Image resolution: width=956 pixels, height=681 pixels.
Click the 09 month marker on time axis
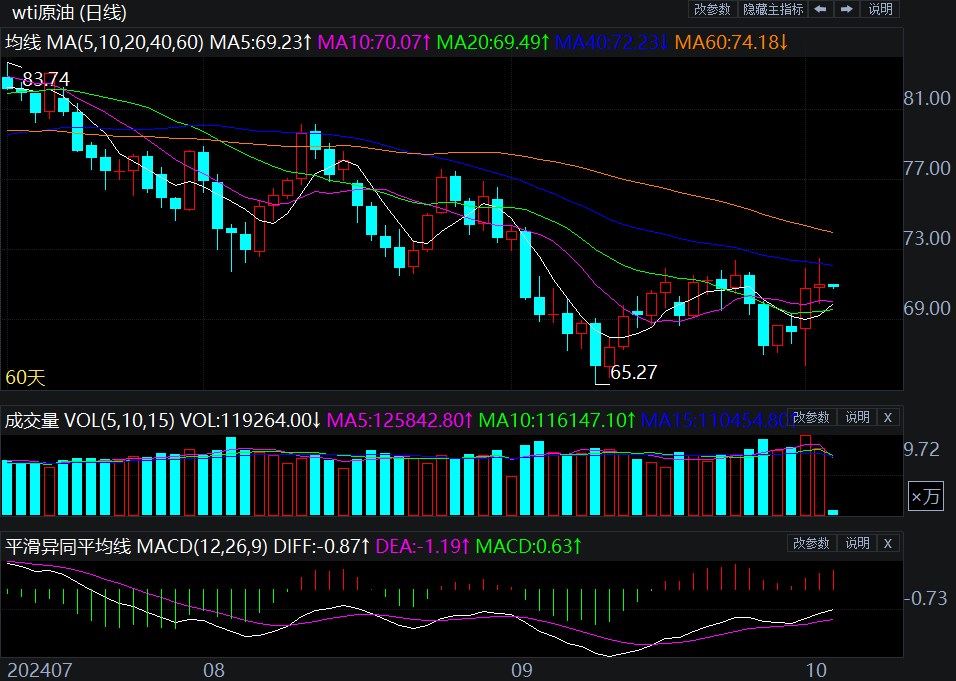tap(520, 669)
